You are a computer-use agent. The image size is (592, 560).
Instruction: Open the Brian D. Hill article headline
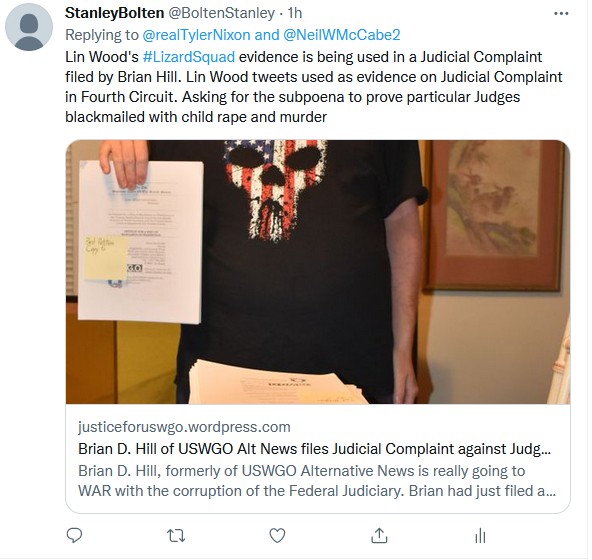(314, 449)
